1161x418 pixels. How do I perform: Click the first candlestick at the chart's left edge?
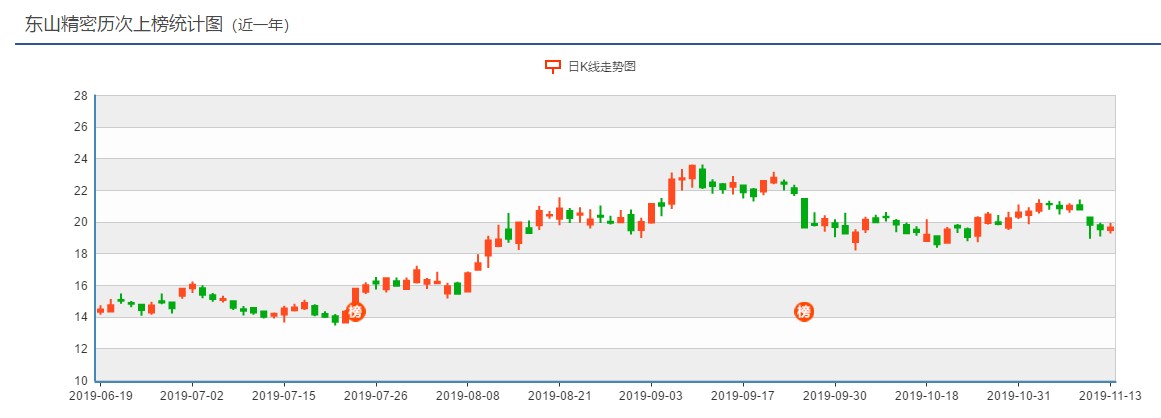point(100,310)
